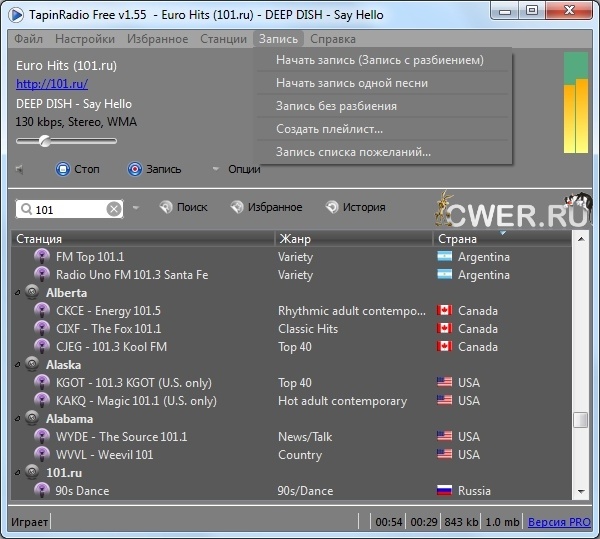Collapse the Alberta station group
Screen dimensions: 600x539
[17, 293]
